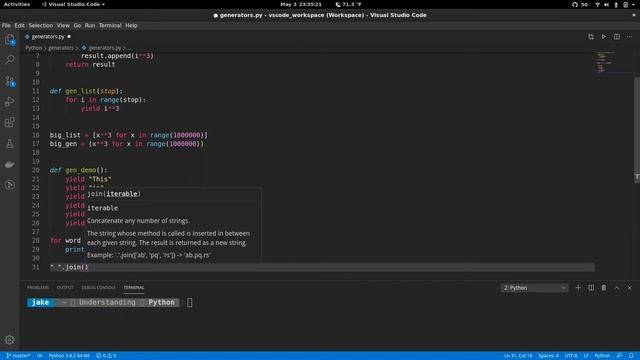The image size is (640, 360).
Task: Open the File menu
Action: (x=6, y=25)
